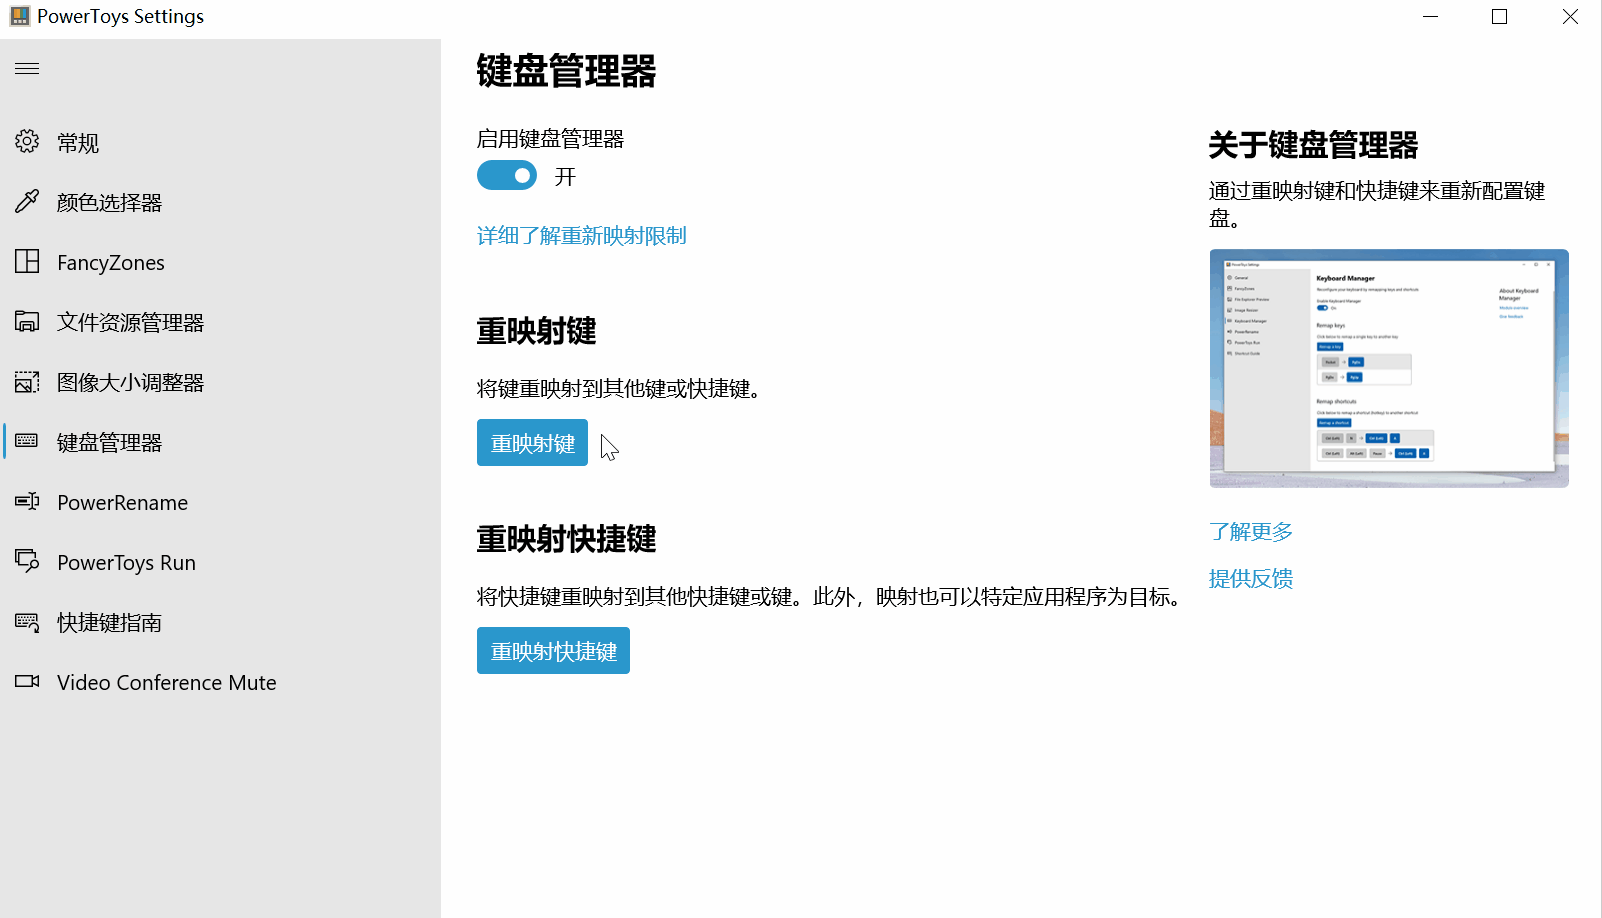
Task: Click the Video Conference Mute camera icon
Action: pos(27,681)
